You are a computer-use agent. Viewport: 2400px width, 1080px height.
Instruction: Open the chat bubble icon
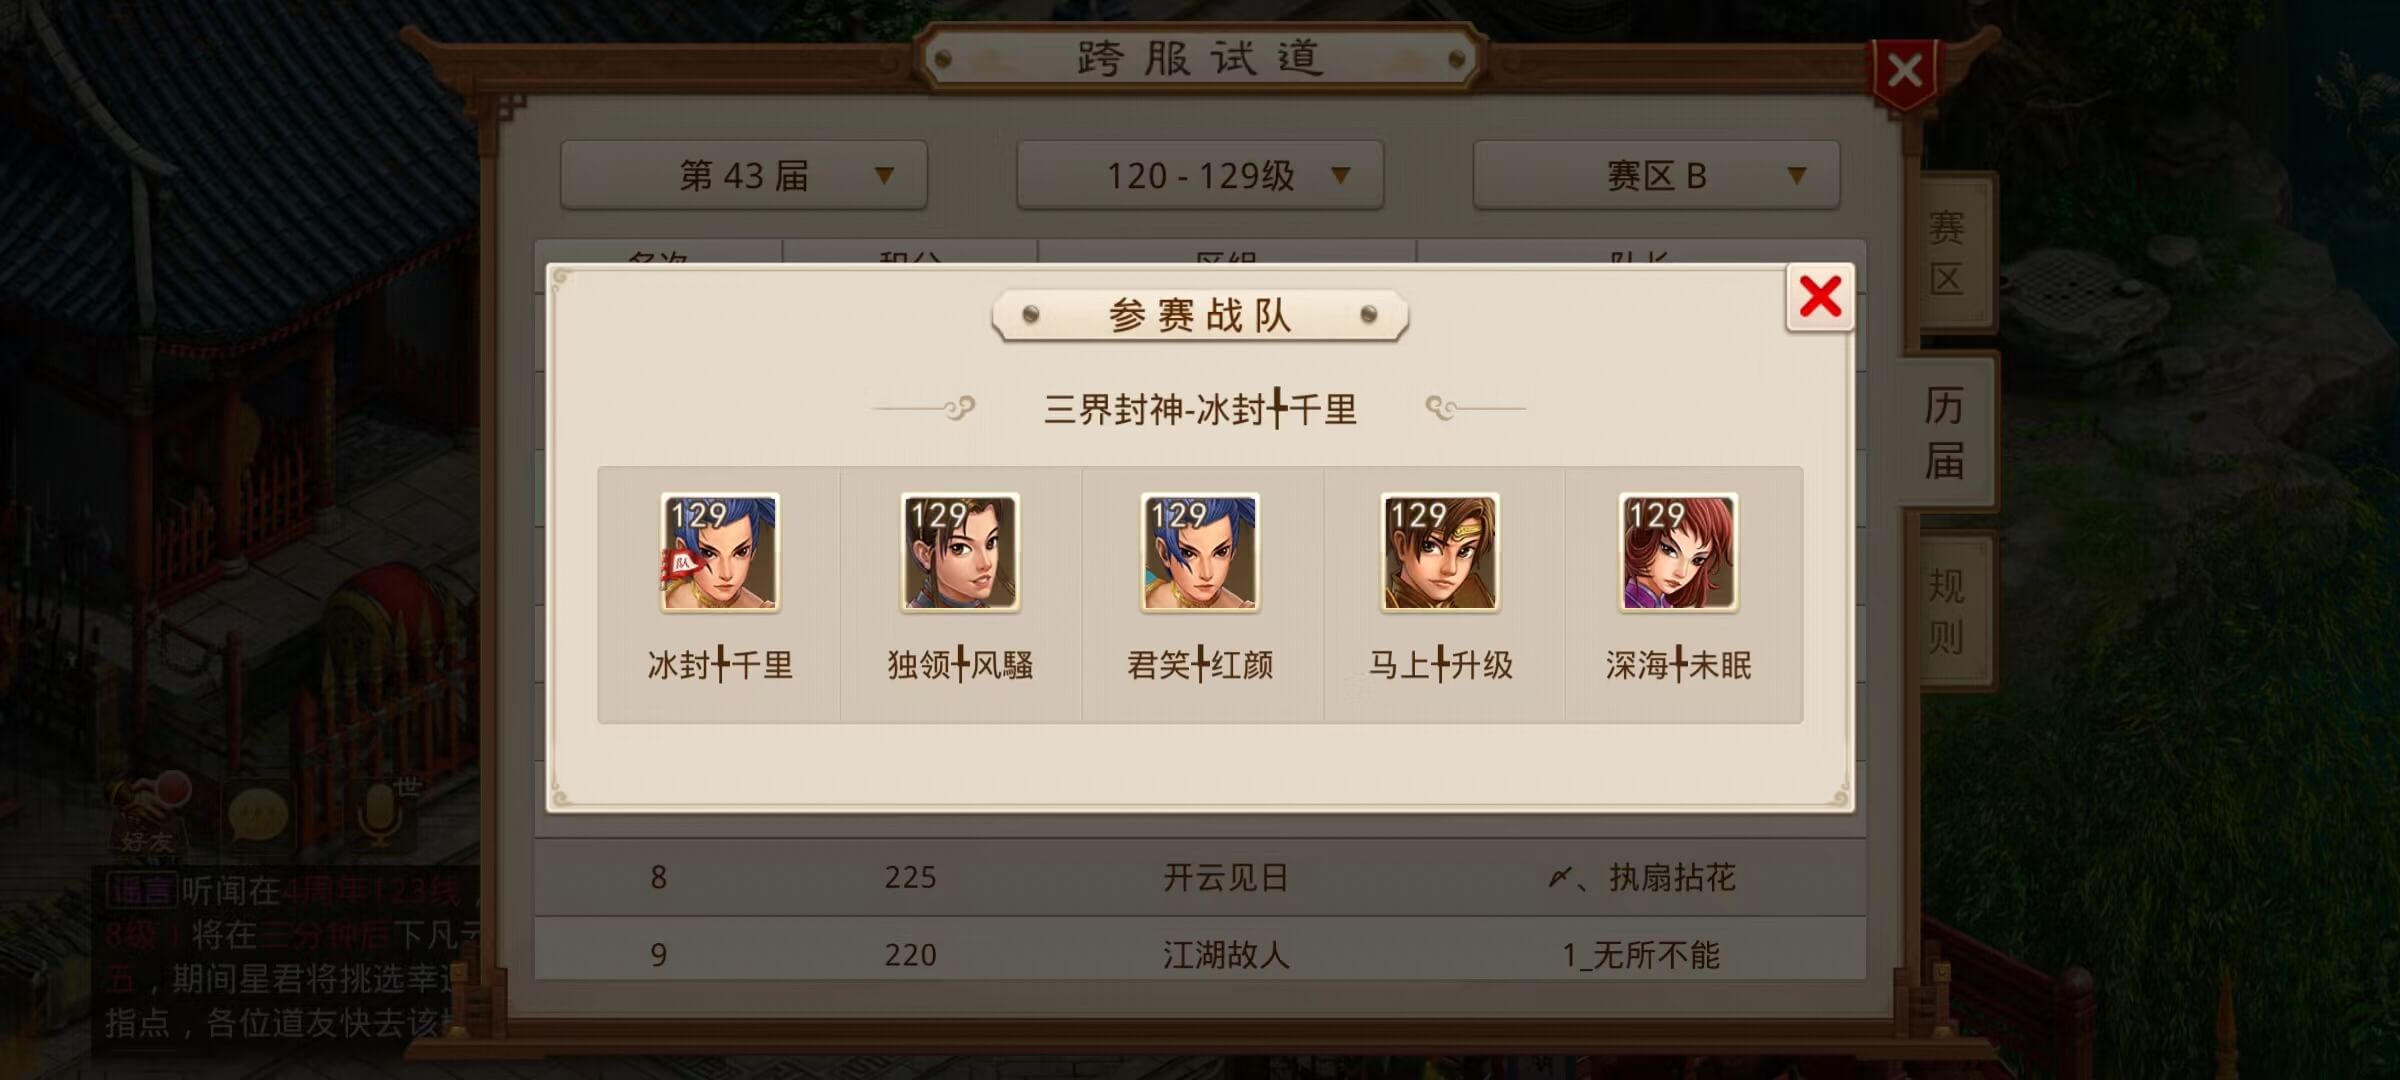pos(258,815)
